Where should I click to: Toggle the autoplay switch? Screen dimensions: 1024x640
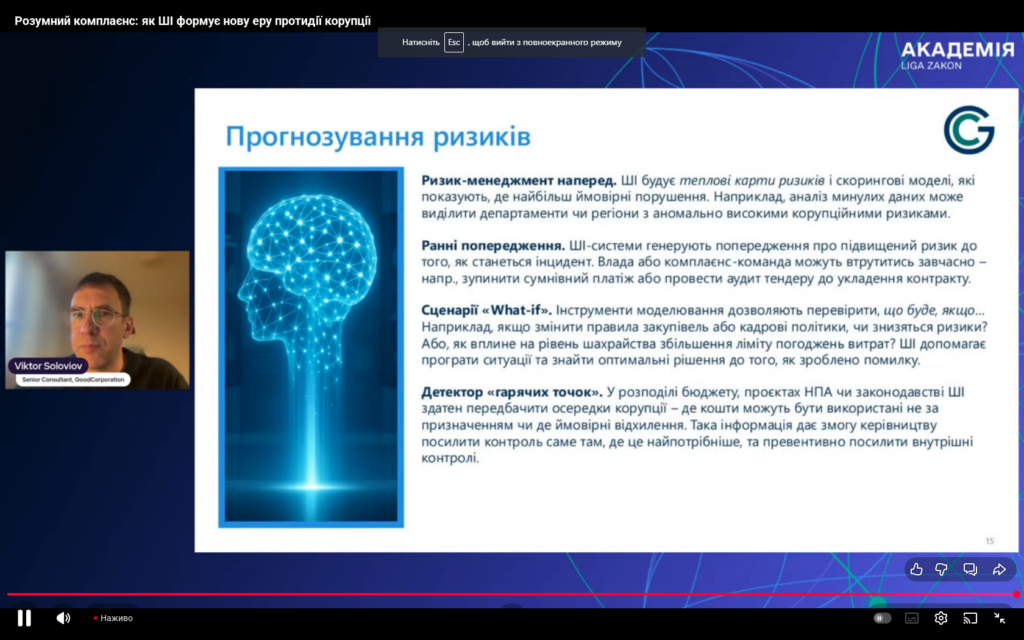point(881,618)
